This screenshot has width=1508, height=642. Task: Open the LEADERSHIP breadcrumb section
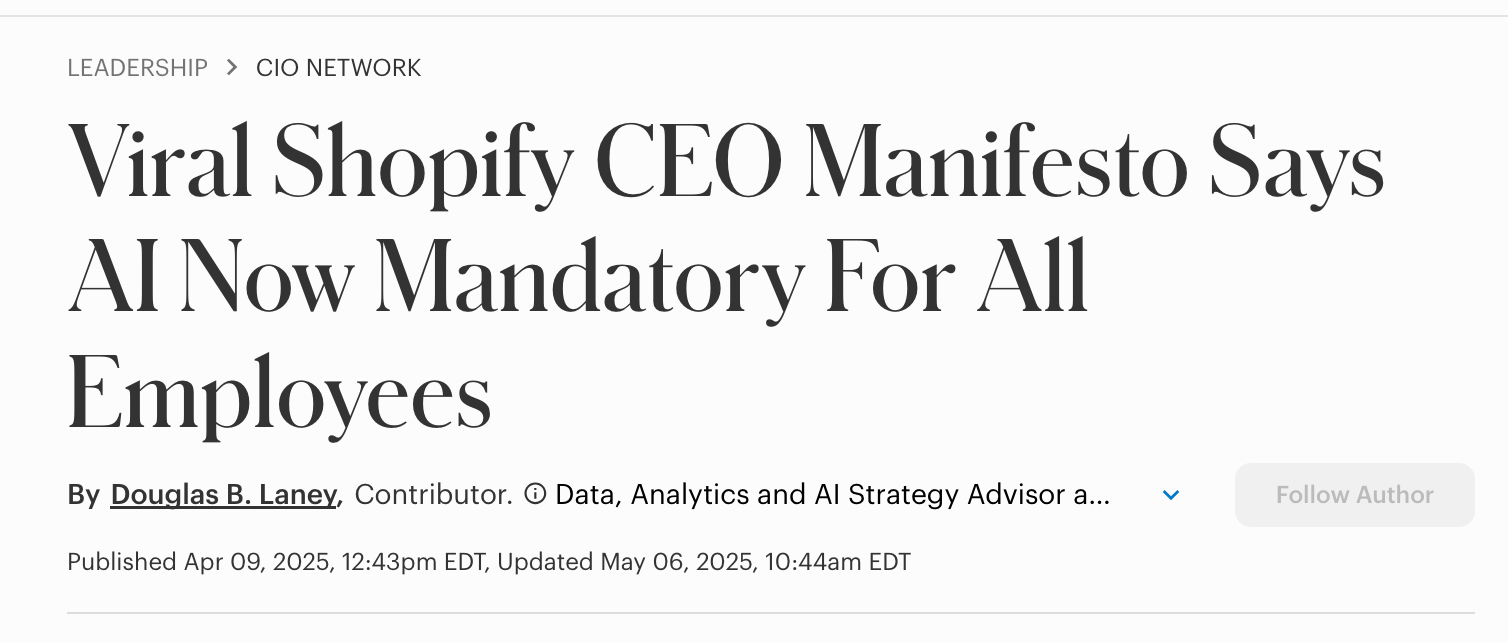pos(138,68)
